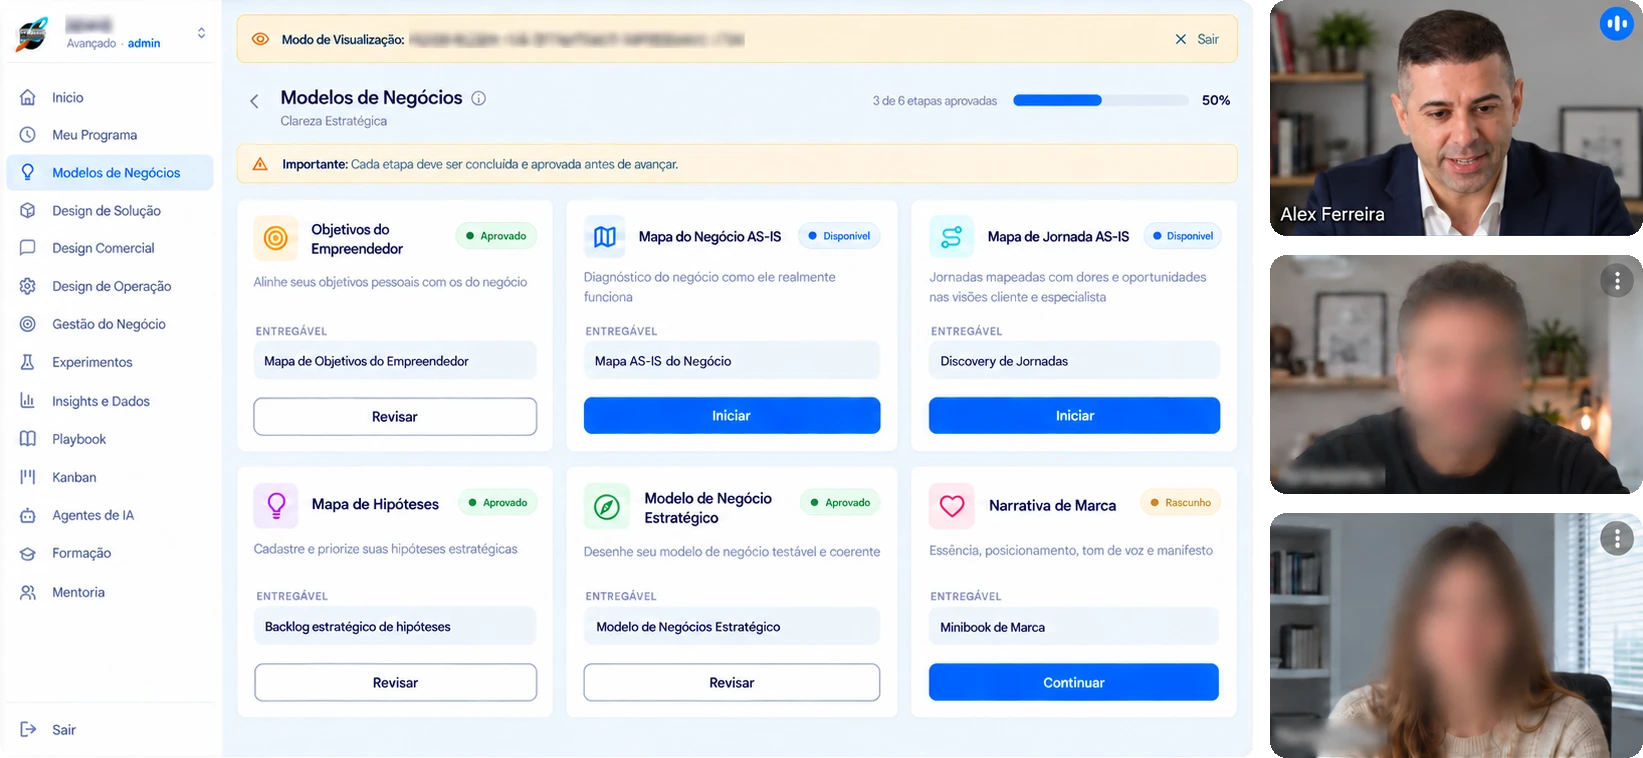This screenshot has height=758, width=1643.
Task: Start the Mapa de Jornada AS-IS step
Action: [1074, 416]
